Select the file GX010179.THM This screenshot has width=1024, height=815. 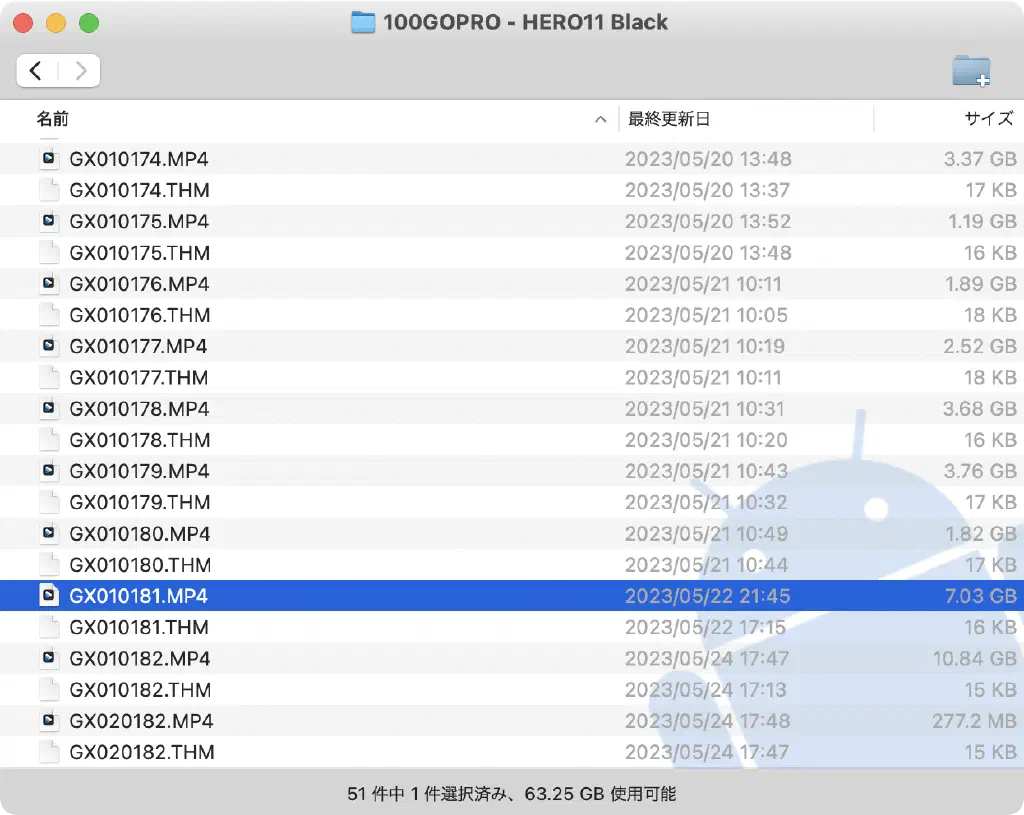[x=139, y=502]
